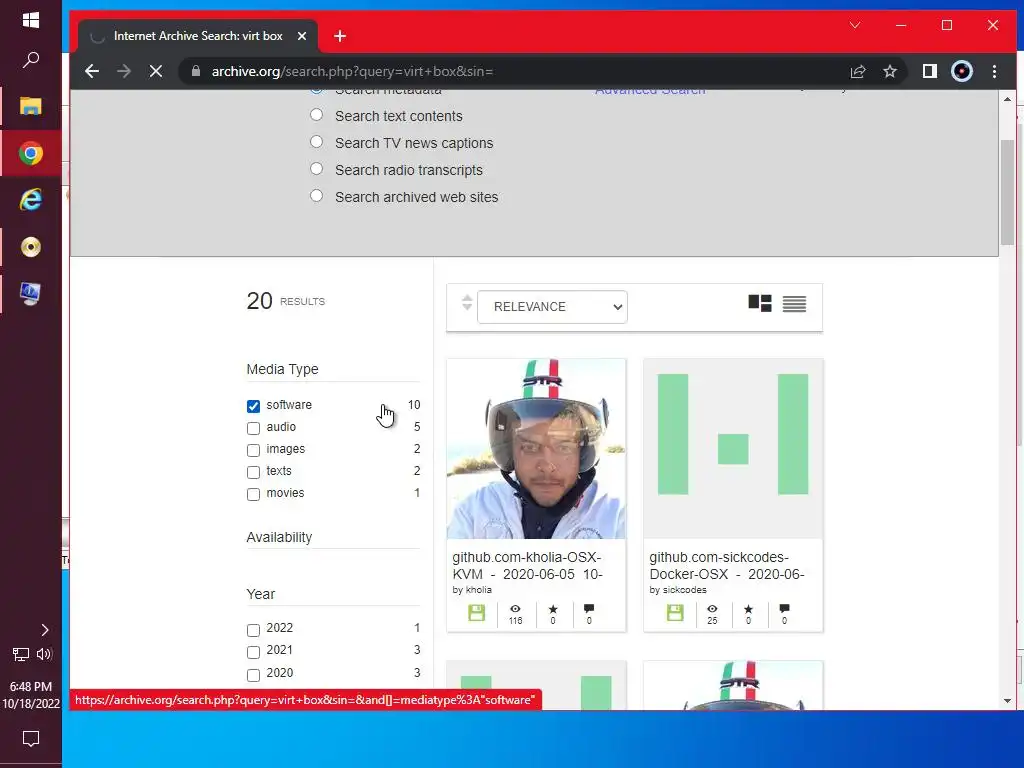The width and height of the screenshot is (1024, 768).
Task: Click the address bar URL
Action: pos(352,71)
